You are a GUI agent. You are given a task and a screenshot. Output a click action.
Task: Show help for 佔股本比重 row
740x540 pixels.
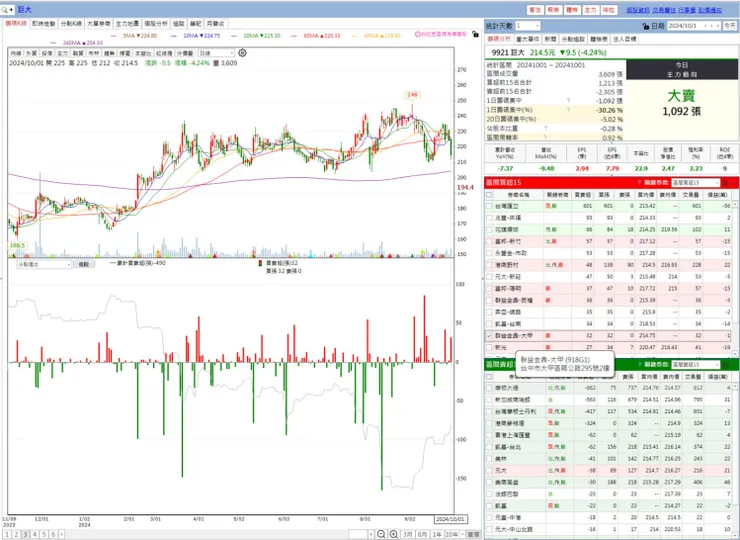click(x=546, y=128)
